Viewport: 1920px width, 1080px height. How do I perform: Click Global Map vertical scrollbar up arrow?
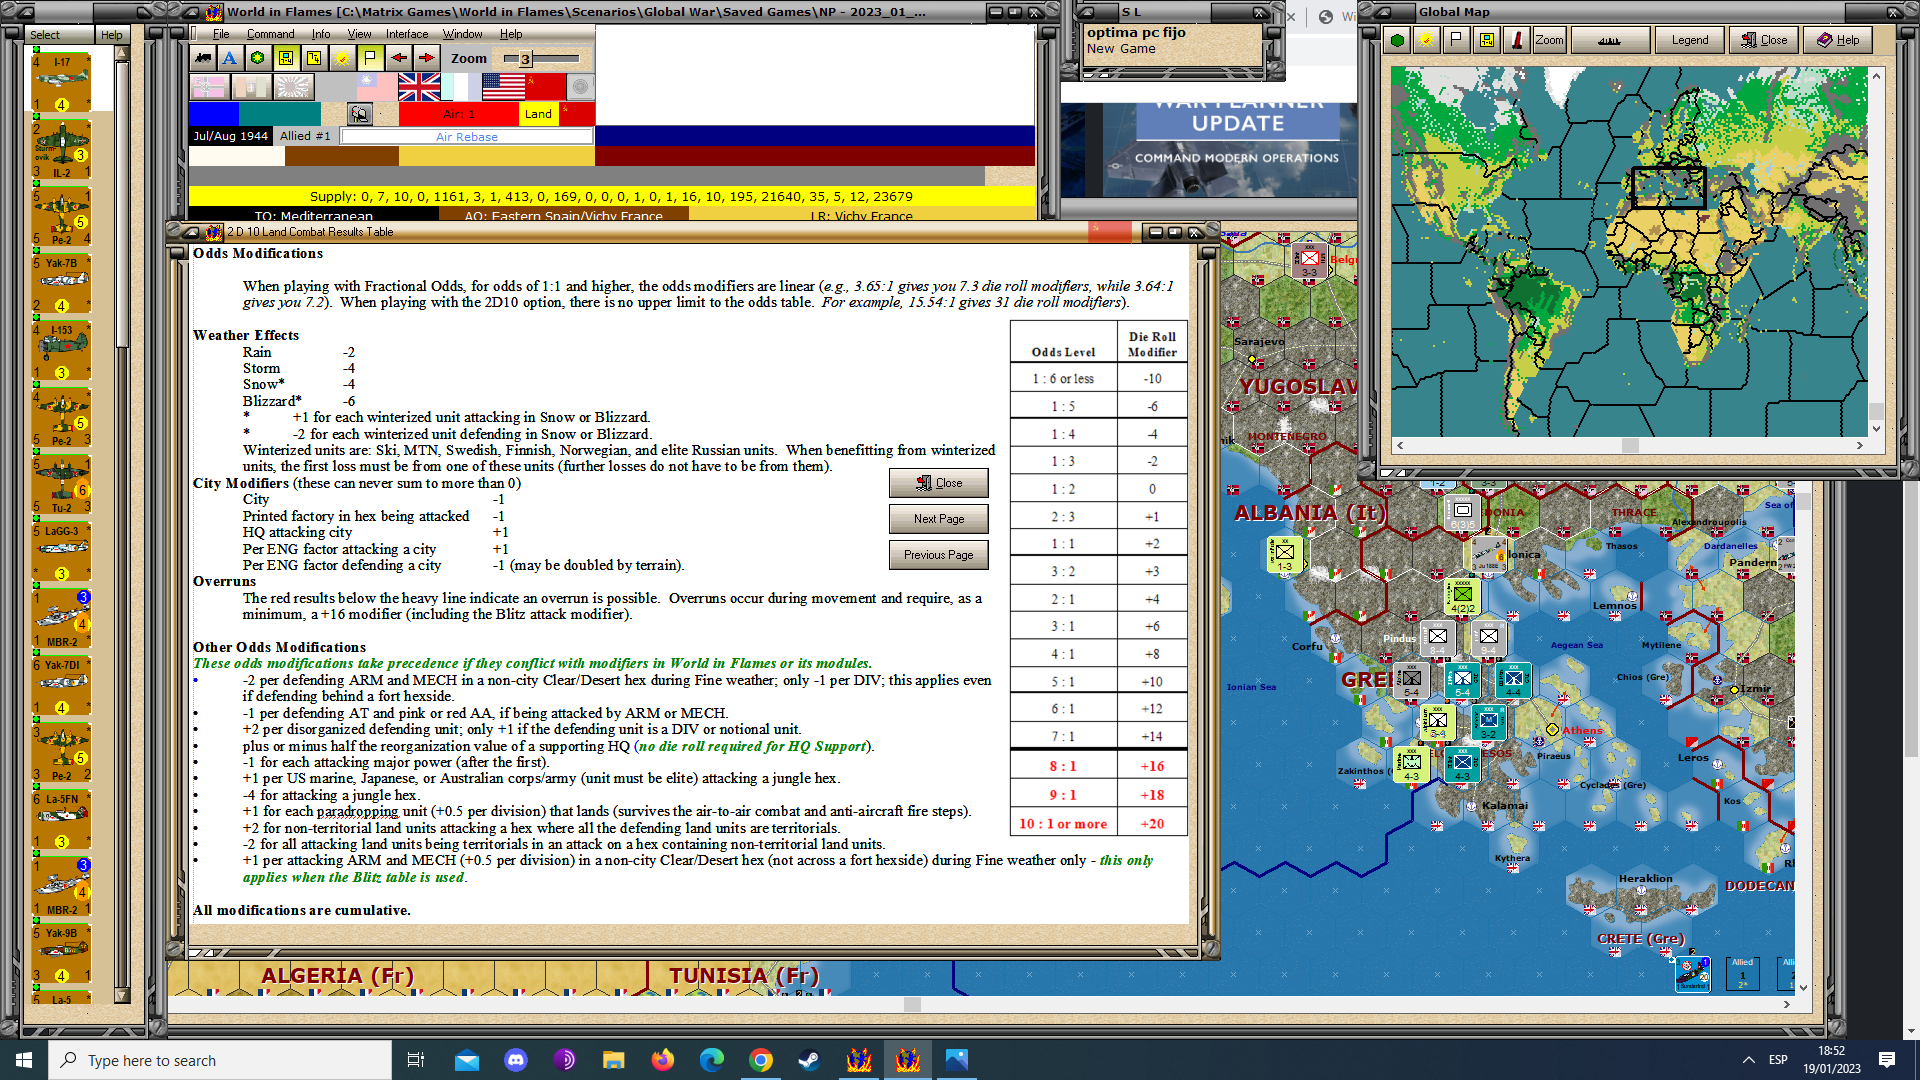1876,76
